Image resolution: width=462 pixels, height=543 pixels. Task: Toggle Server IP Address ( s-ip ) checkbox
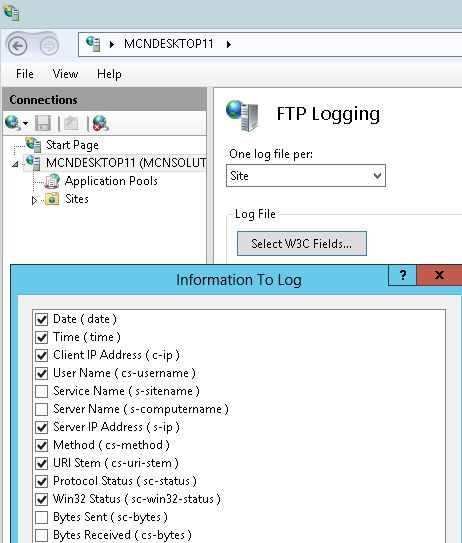(x=42, y=427)
